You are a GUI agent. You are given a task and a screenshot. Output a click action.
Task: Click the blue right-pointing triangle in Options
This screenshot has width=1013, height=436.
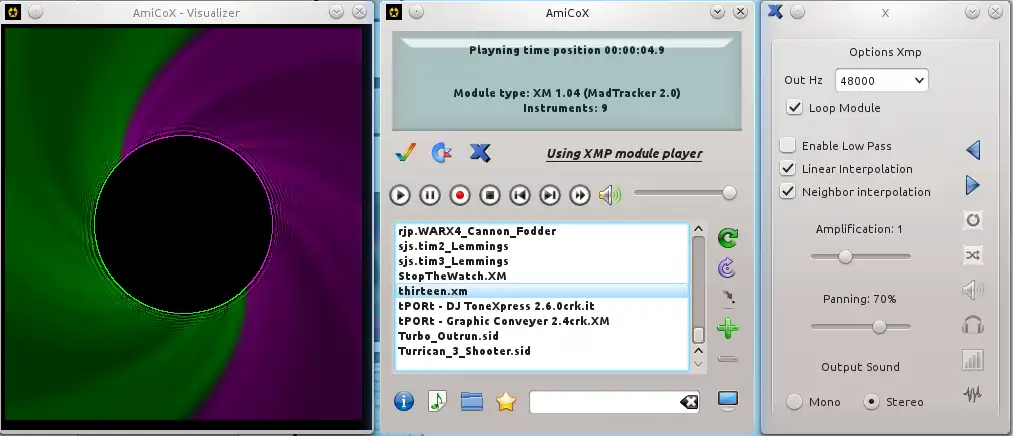tap(973, 186)
